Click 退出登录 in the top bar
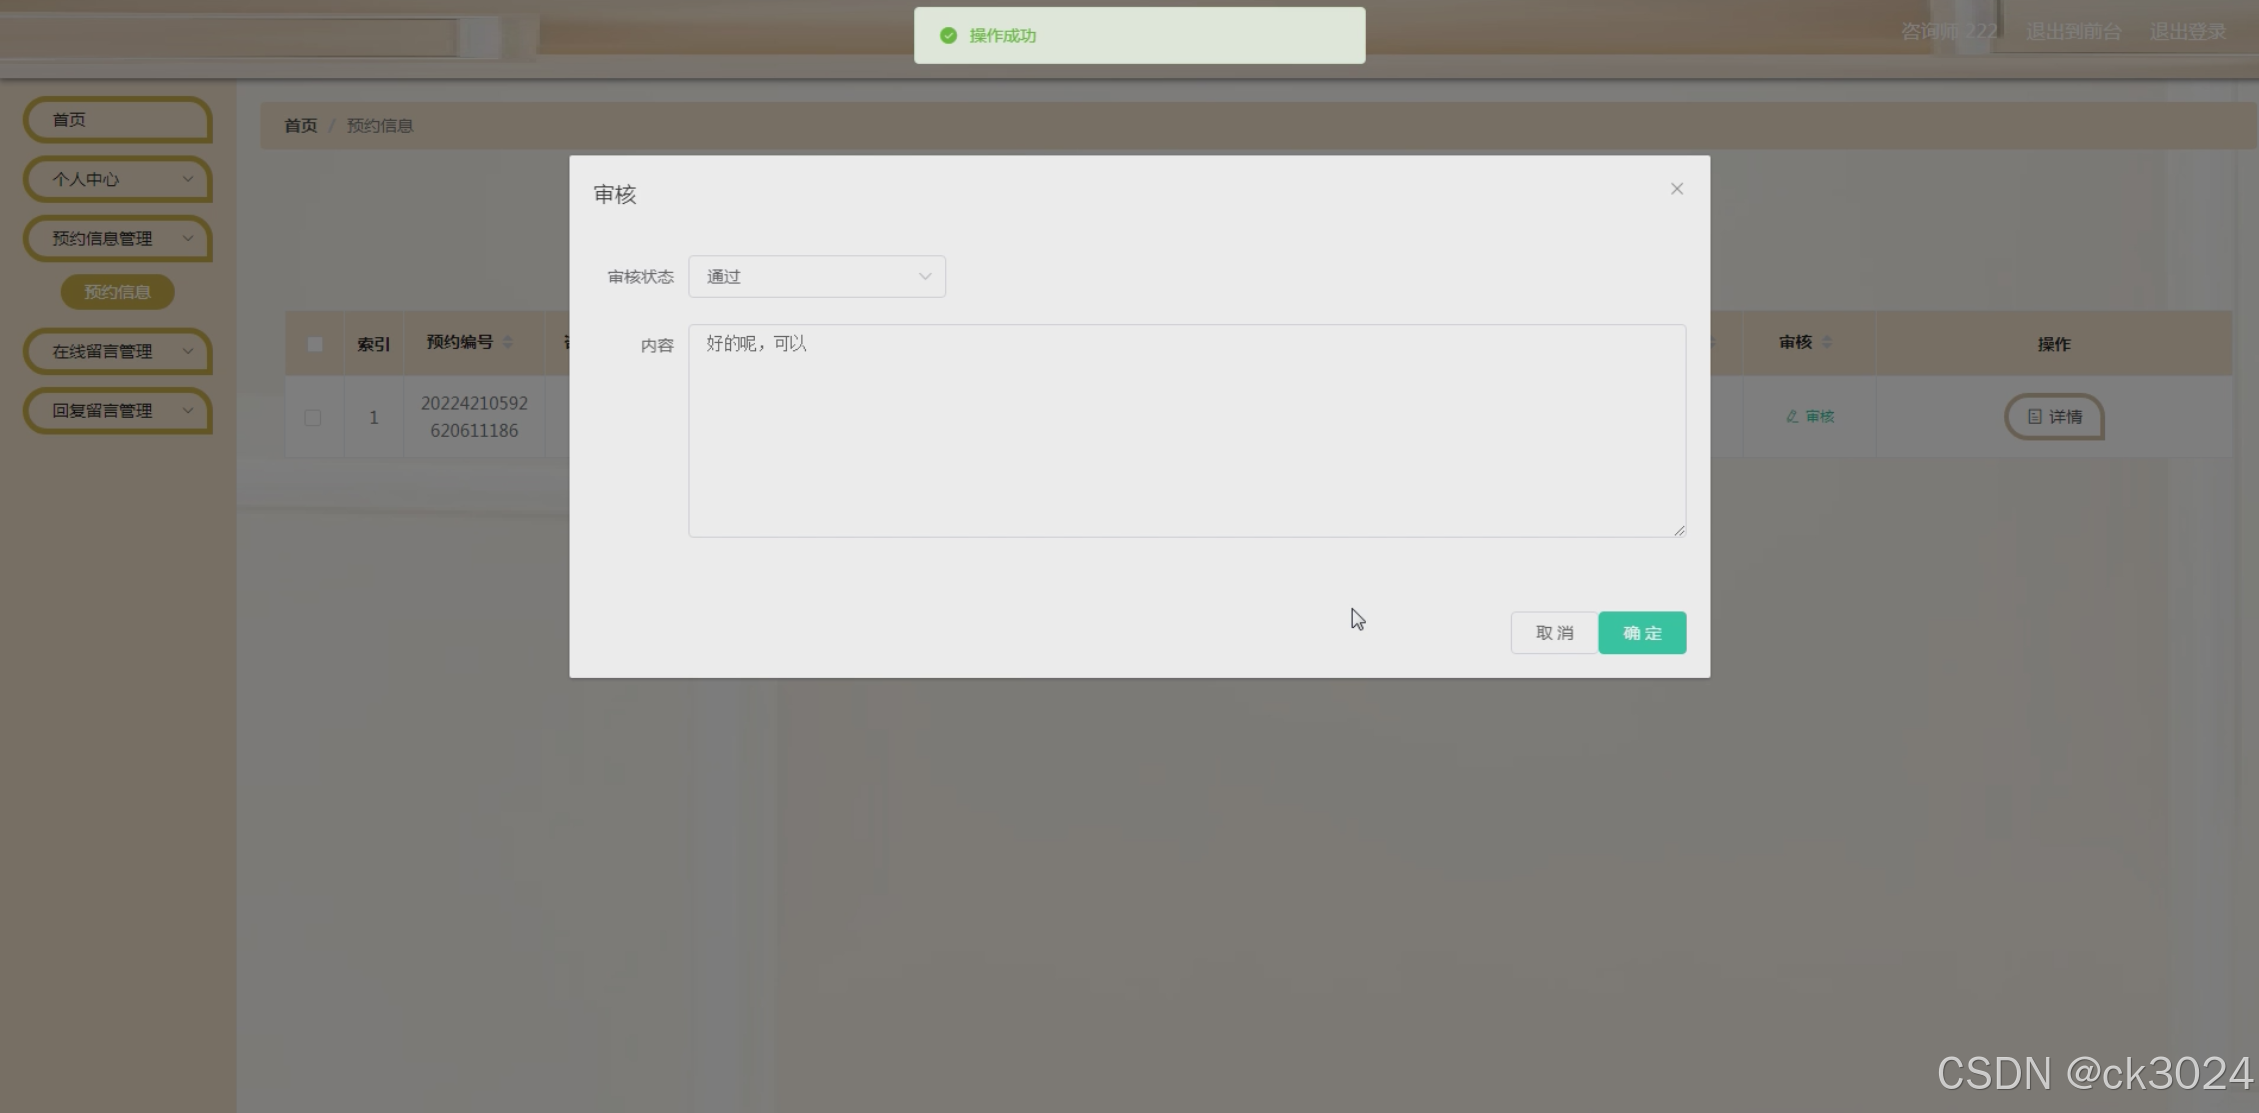 click(x=2188, y=30)
